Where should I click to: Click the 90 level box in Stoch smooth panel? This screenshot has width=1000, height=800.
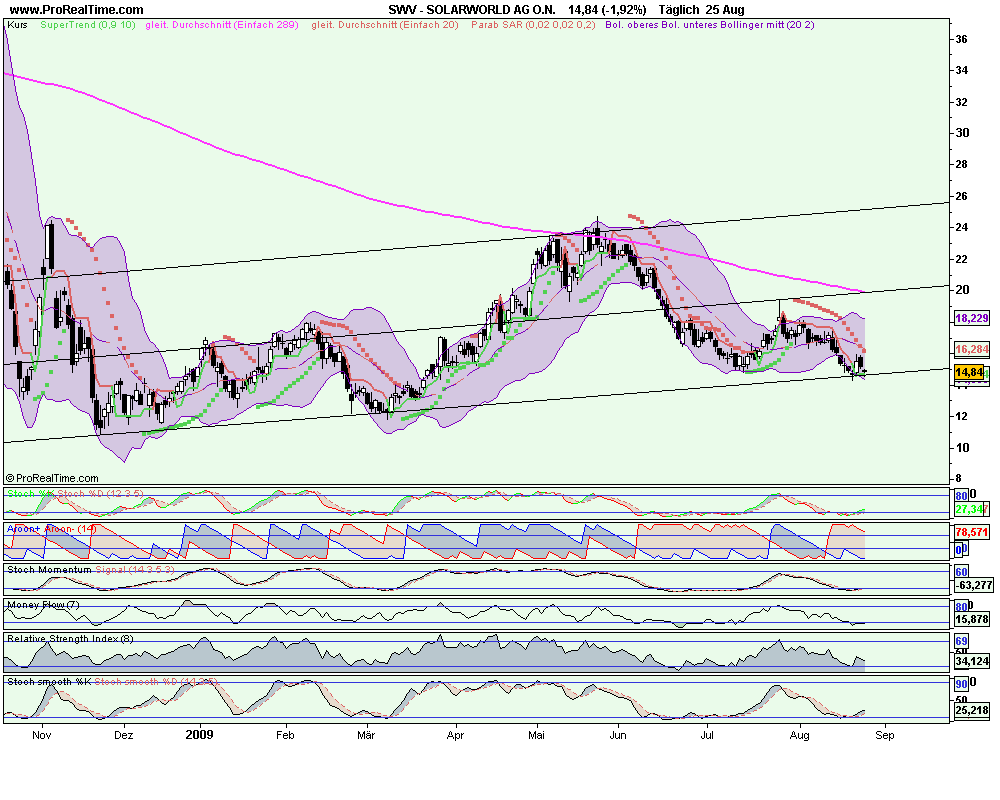(961, 684)
